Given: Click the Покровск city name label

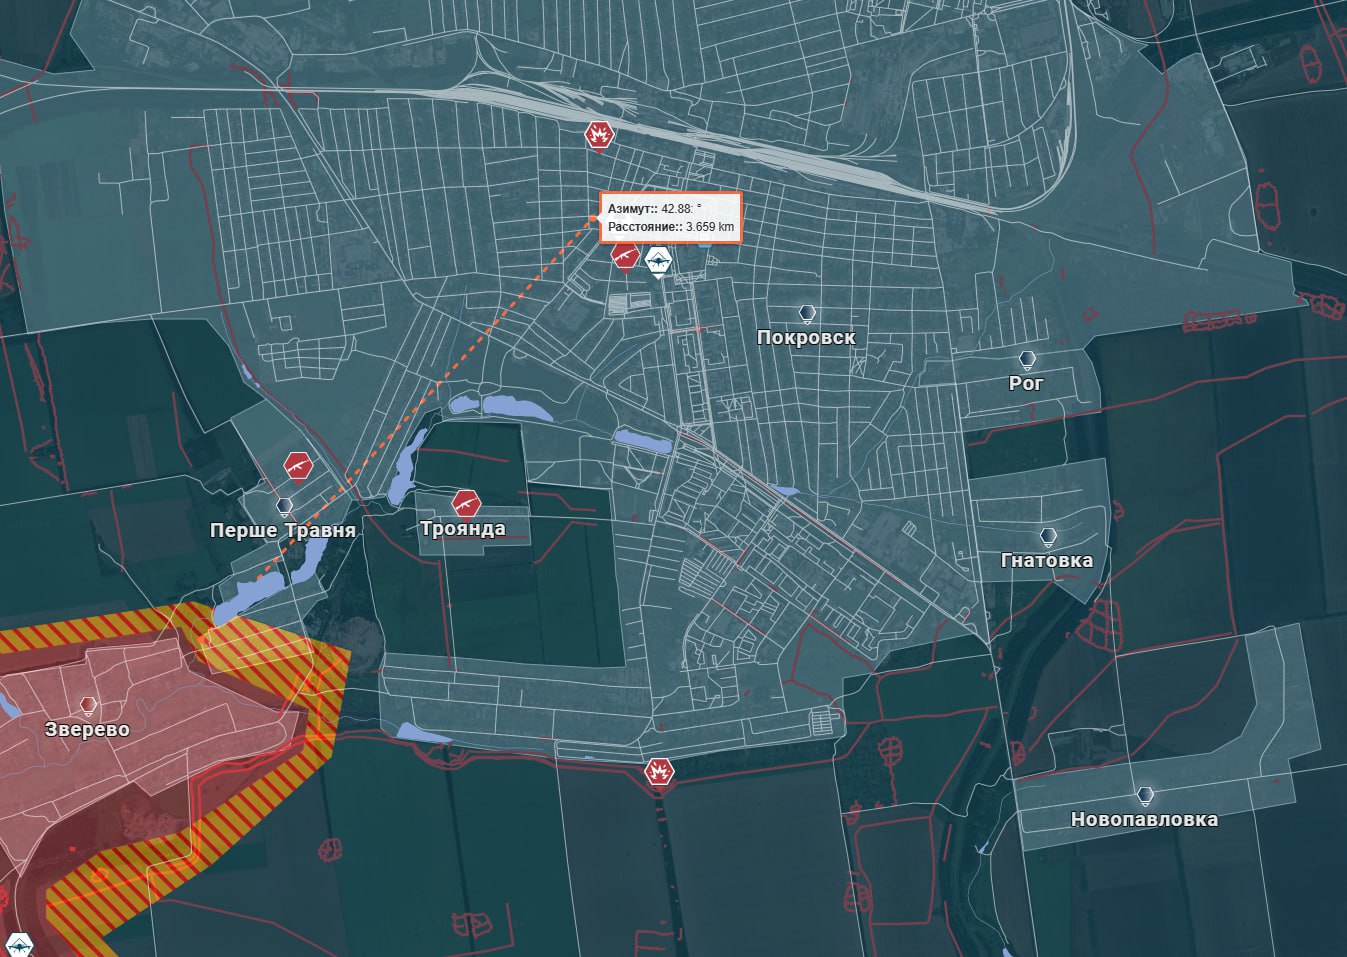Looking at the screenshot, I should (806, 338).
